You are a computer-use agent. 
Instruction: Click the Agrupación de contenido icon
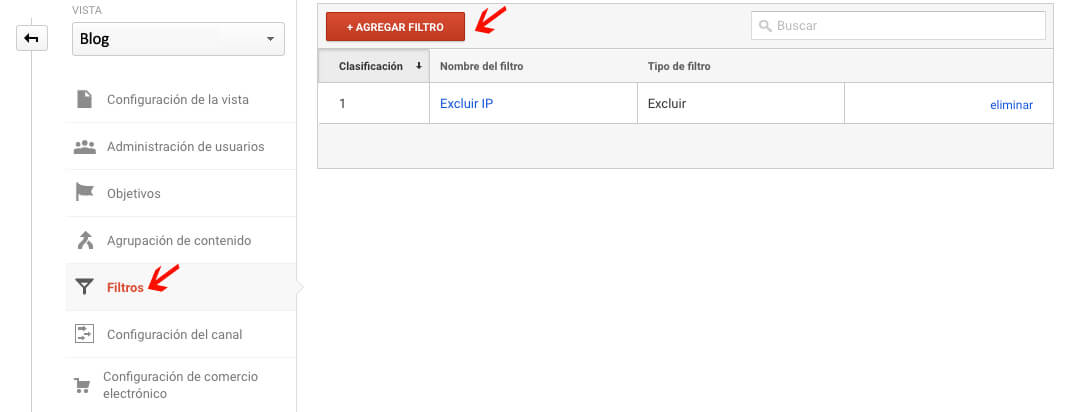coord(84,240)
